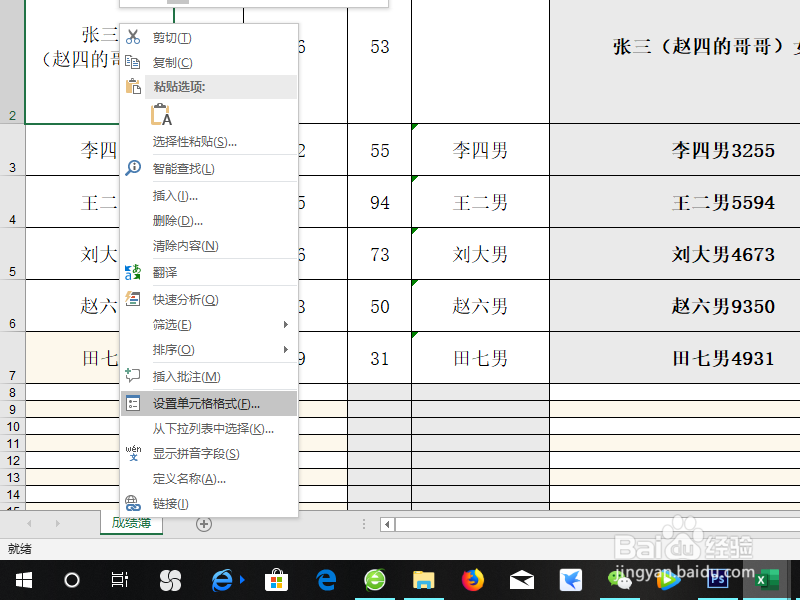
Task: Click the 显示拼音字段 wén icon
Action: point(133,453)
